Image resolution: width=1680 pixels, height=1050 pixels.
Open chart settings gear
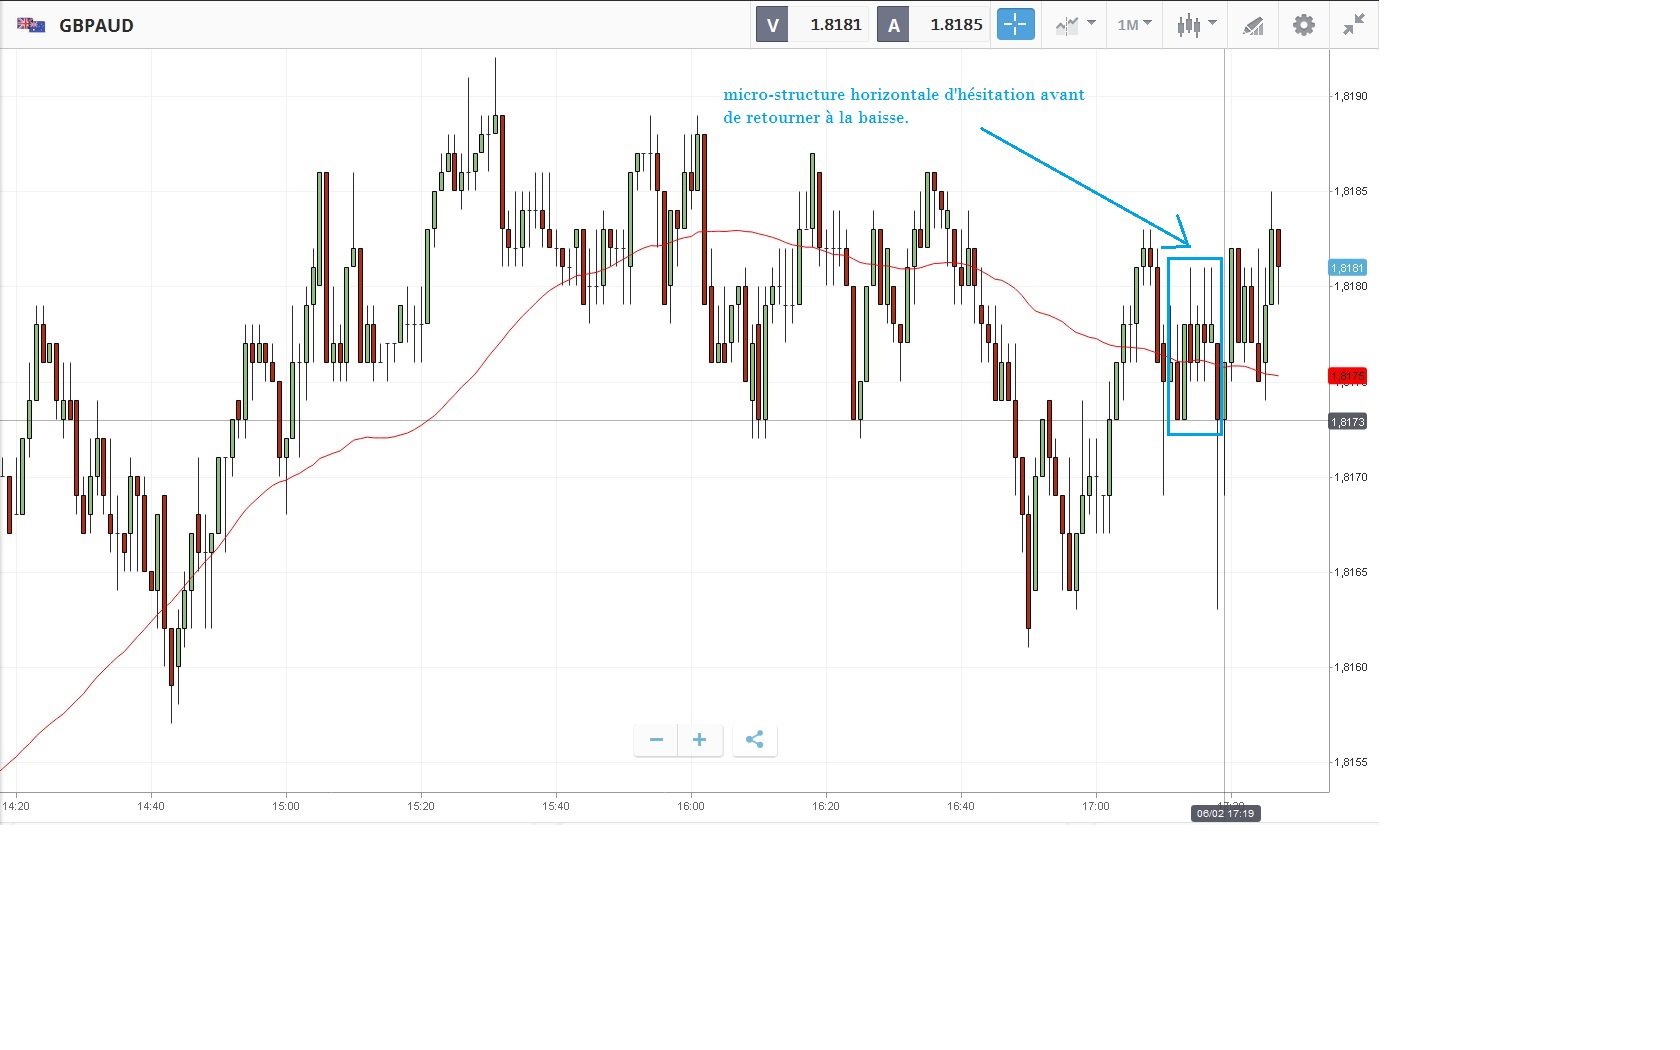1304,25
